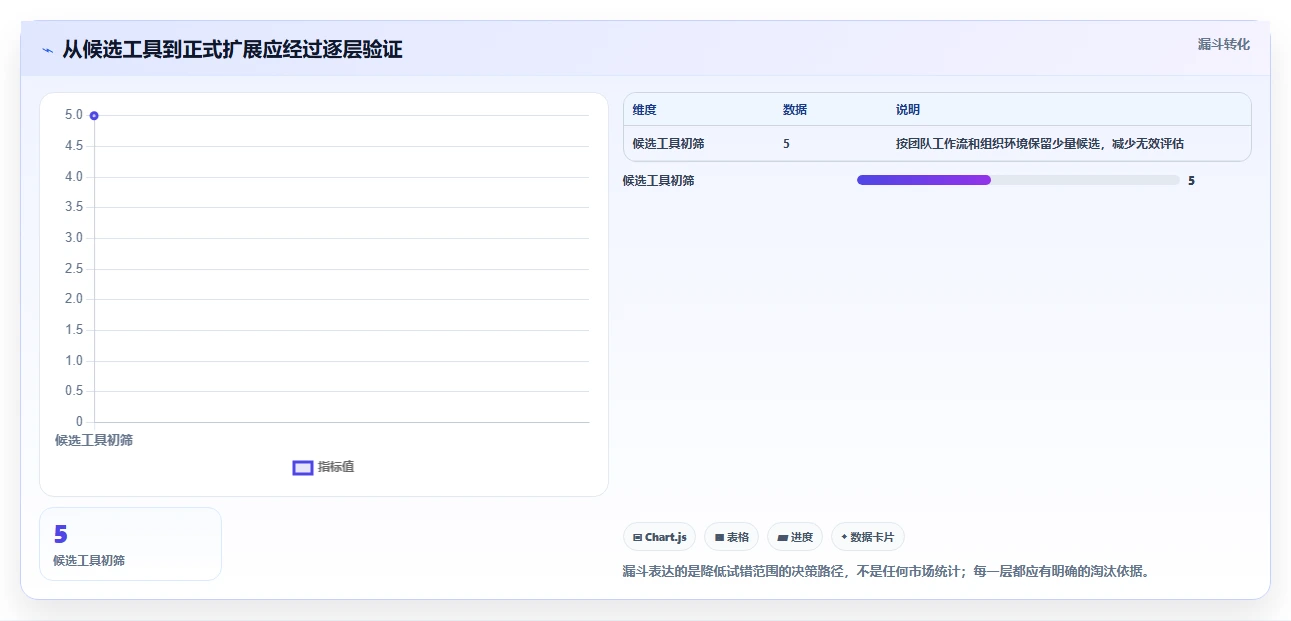
Task: Click the y-axis value 0
Action: 79,422
